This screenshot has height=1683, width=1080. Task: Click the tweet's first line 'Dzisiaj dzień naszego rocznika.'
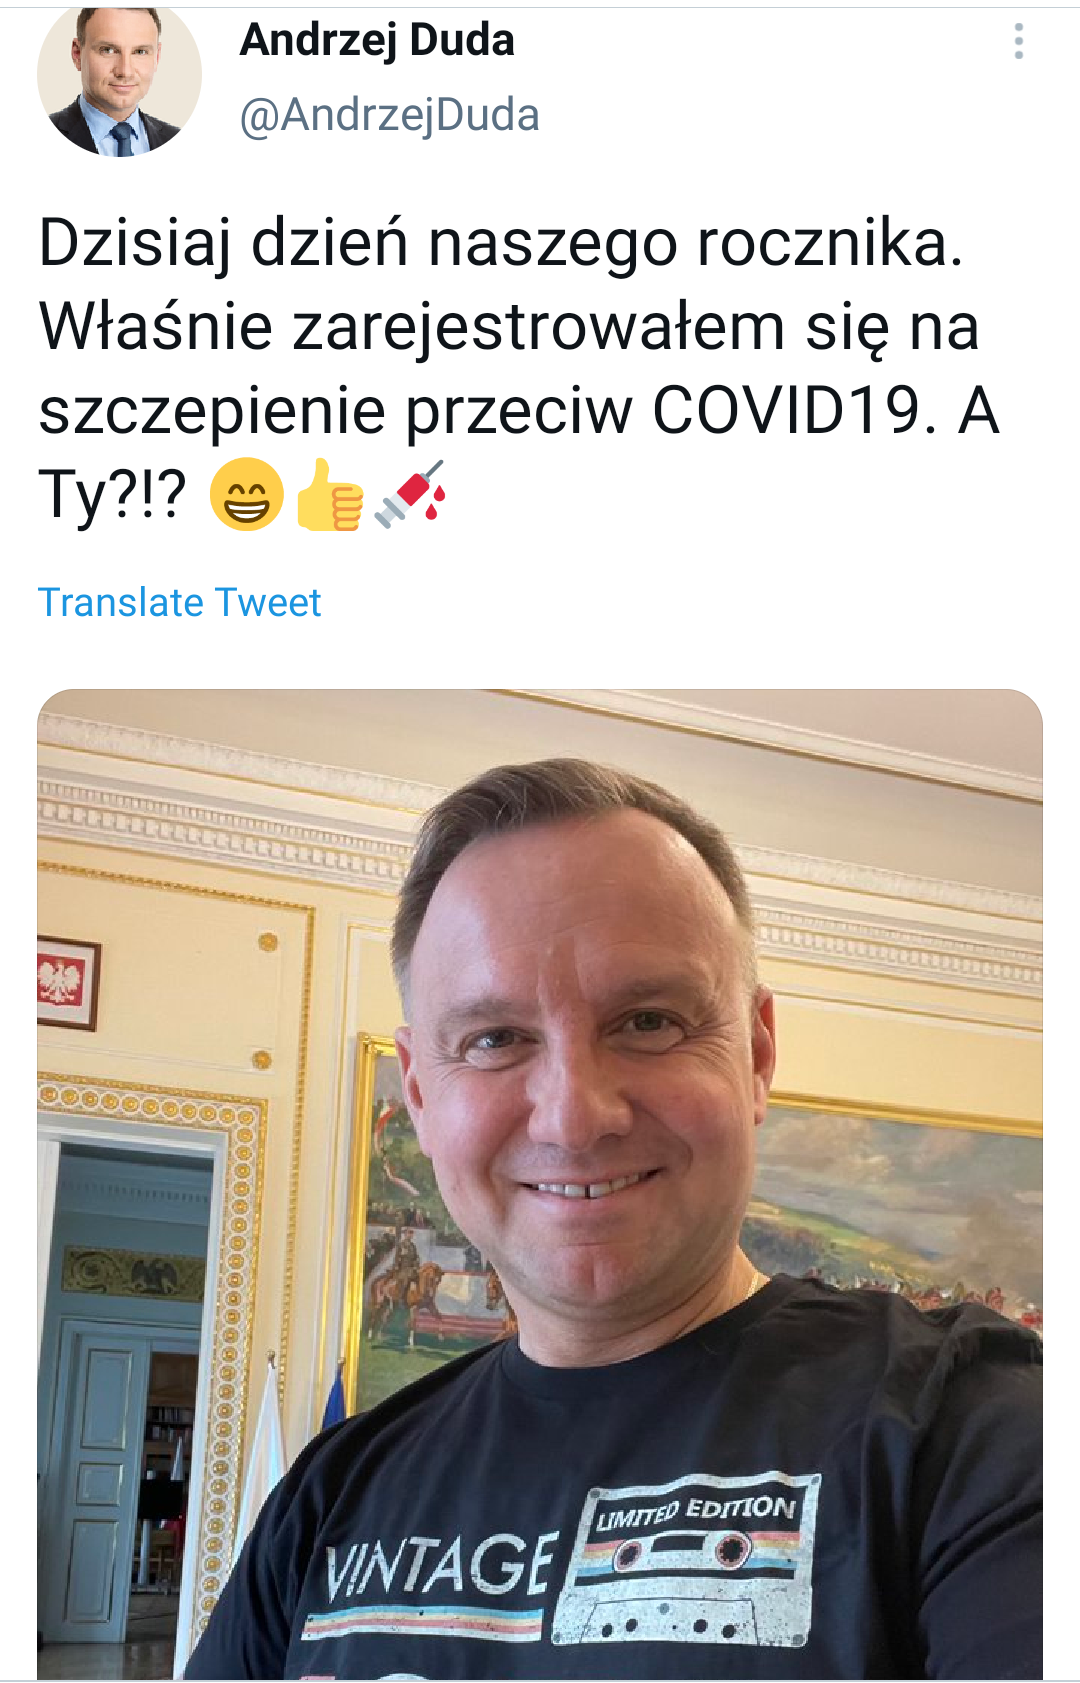[x=501, y=243]
